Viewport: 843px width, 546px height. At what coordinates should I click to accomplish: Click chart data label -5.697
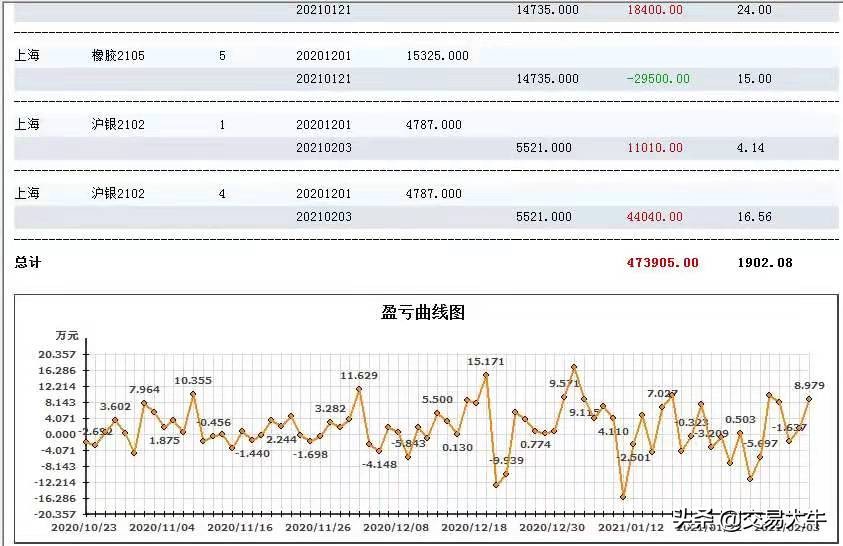(760, 444)
